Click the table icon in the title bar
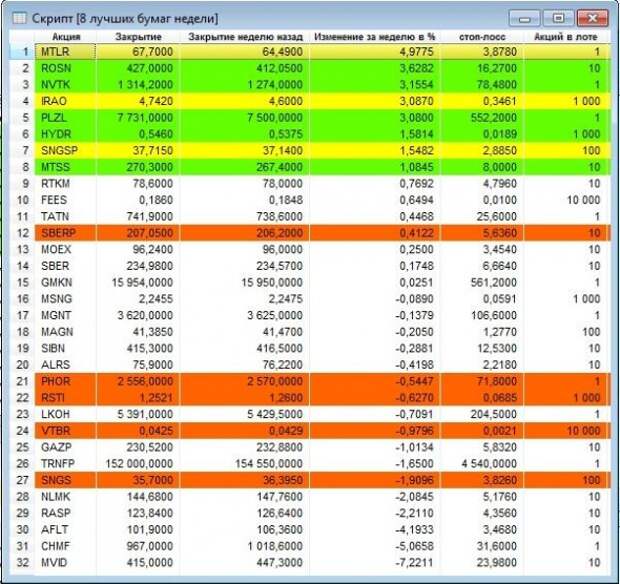Image resolution: width=620 pixels, height=584 pixels. click(19, 18)
